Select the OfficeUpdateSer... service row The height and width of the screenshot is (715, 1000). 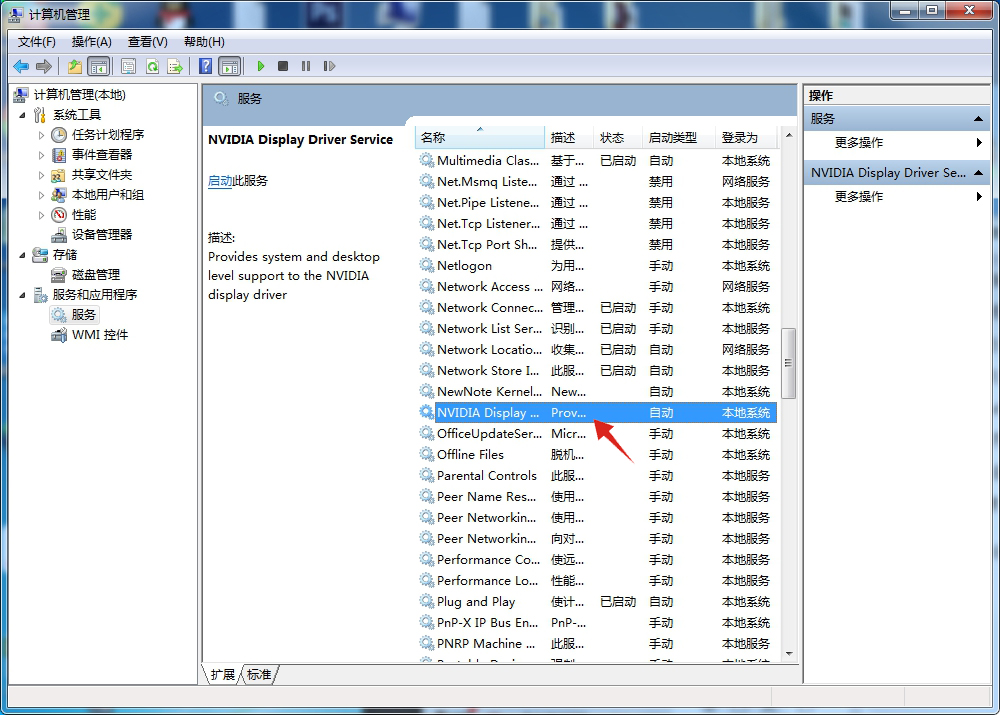coord(597,434)
